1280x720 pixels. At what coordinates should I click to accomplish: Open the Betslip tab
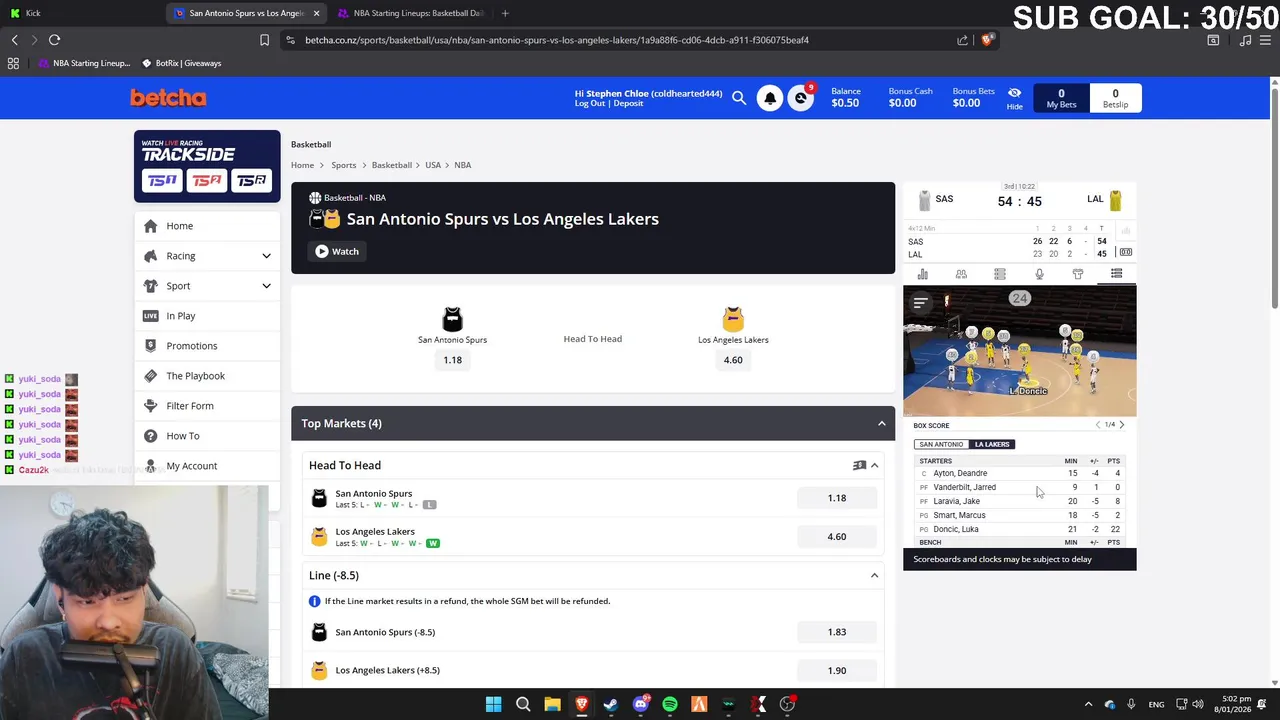(1115, 98)
